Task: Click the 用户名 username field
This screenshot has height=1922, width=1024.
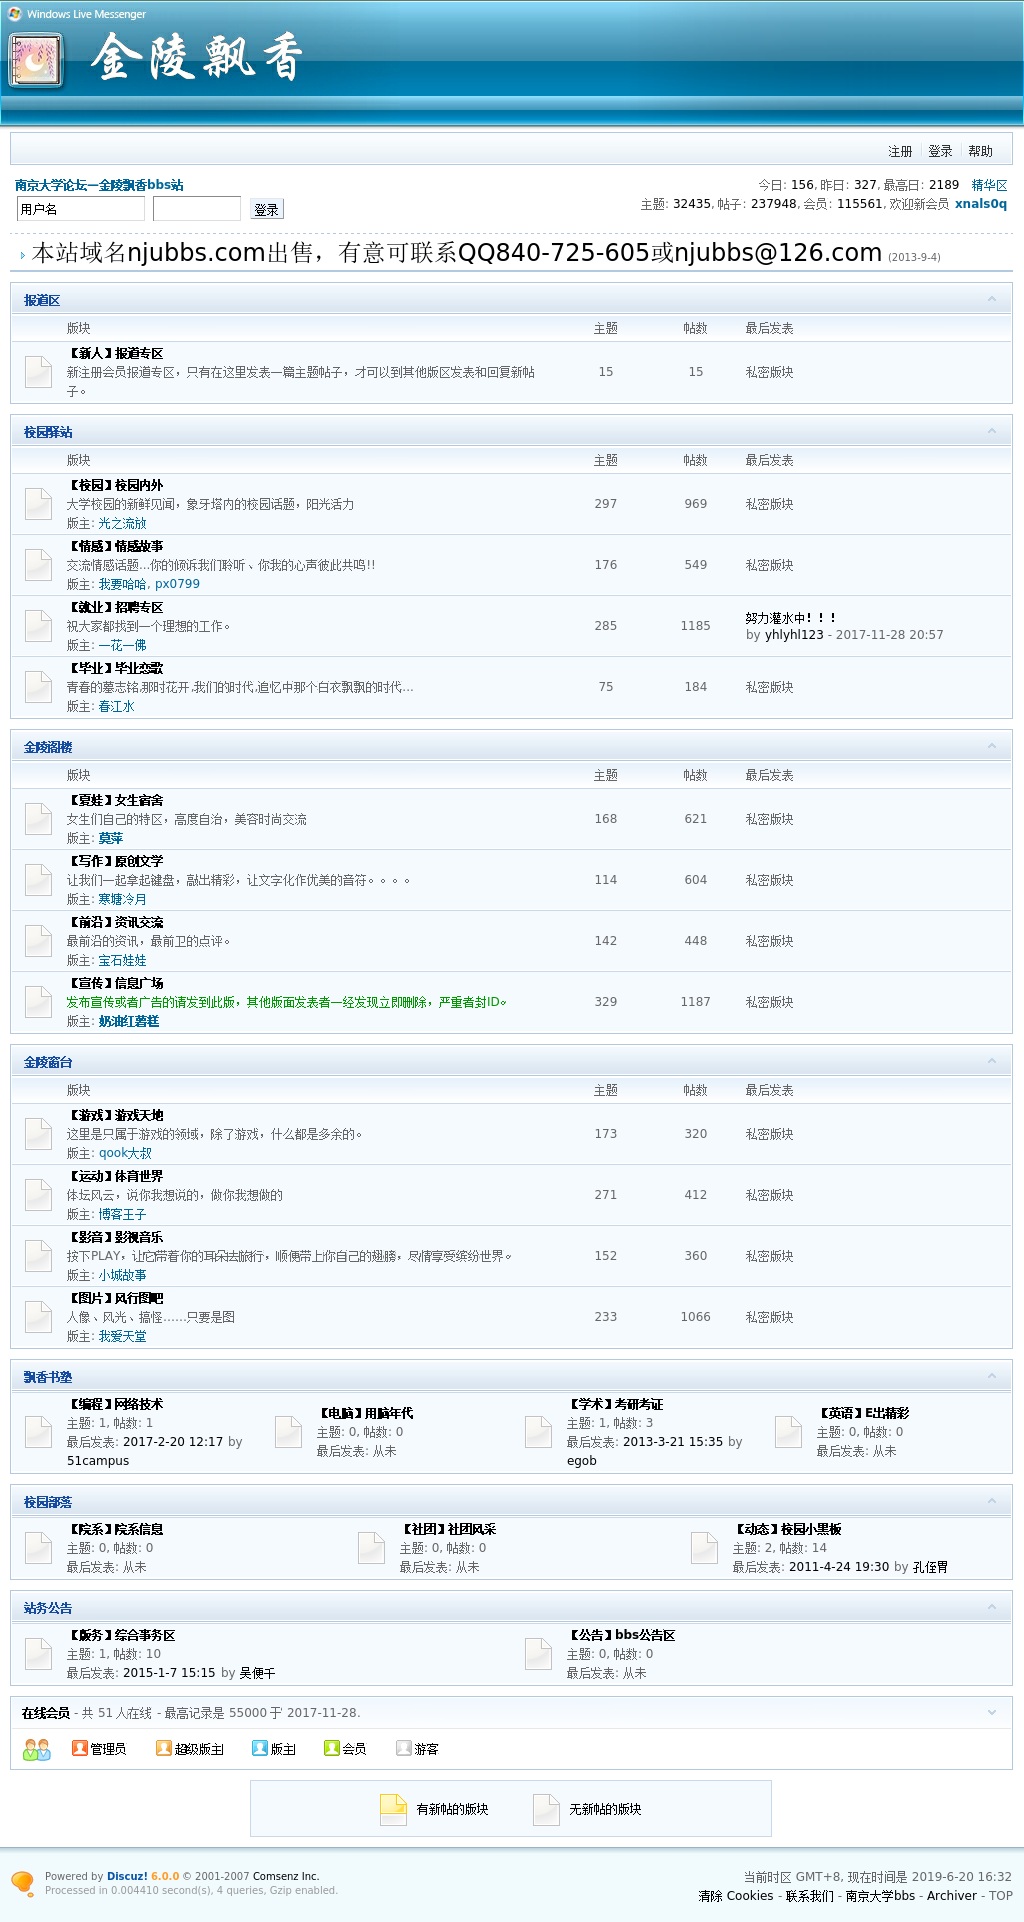Action: coord(81,209)
